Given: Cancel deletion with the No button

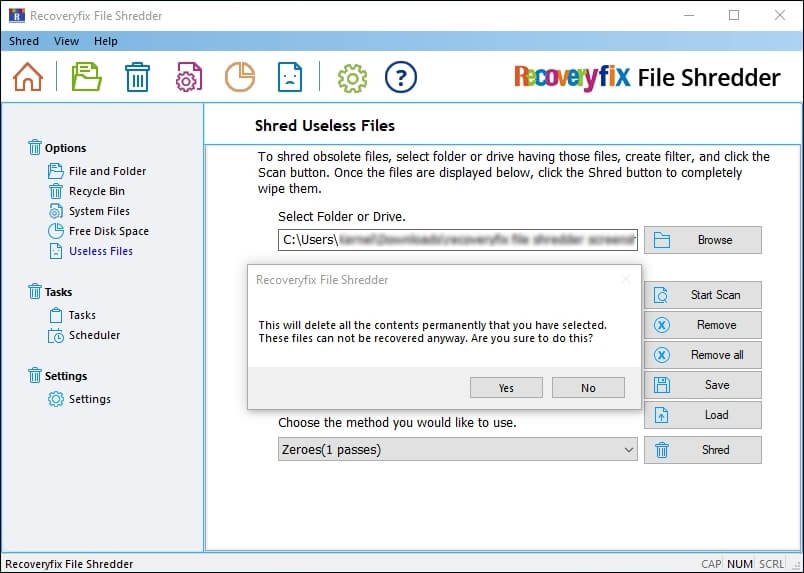Looking at the screenshot, I should [x=588, y=388].
